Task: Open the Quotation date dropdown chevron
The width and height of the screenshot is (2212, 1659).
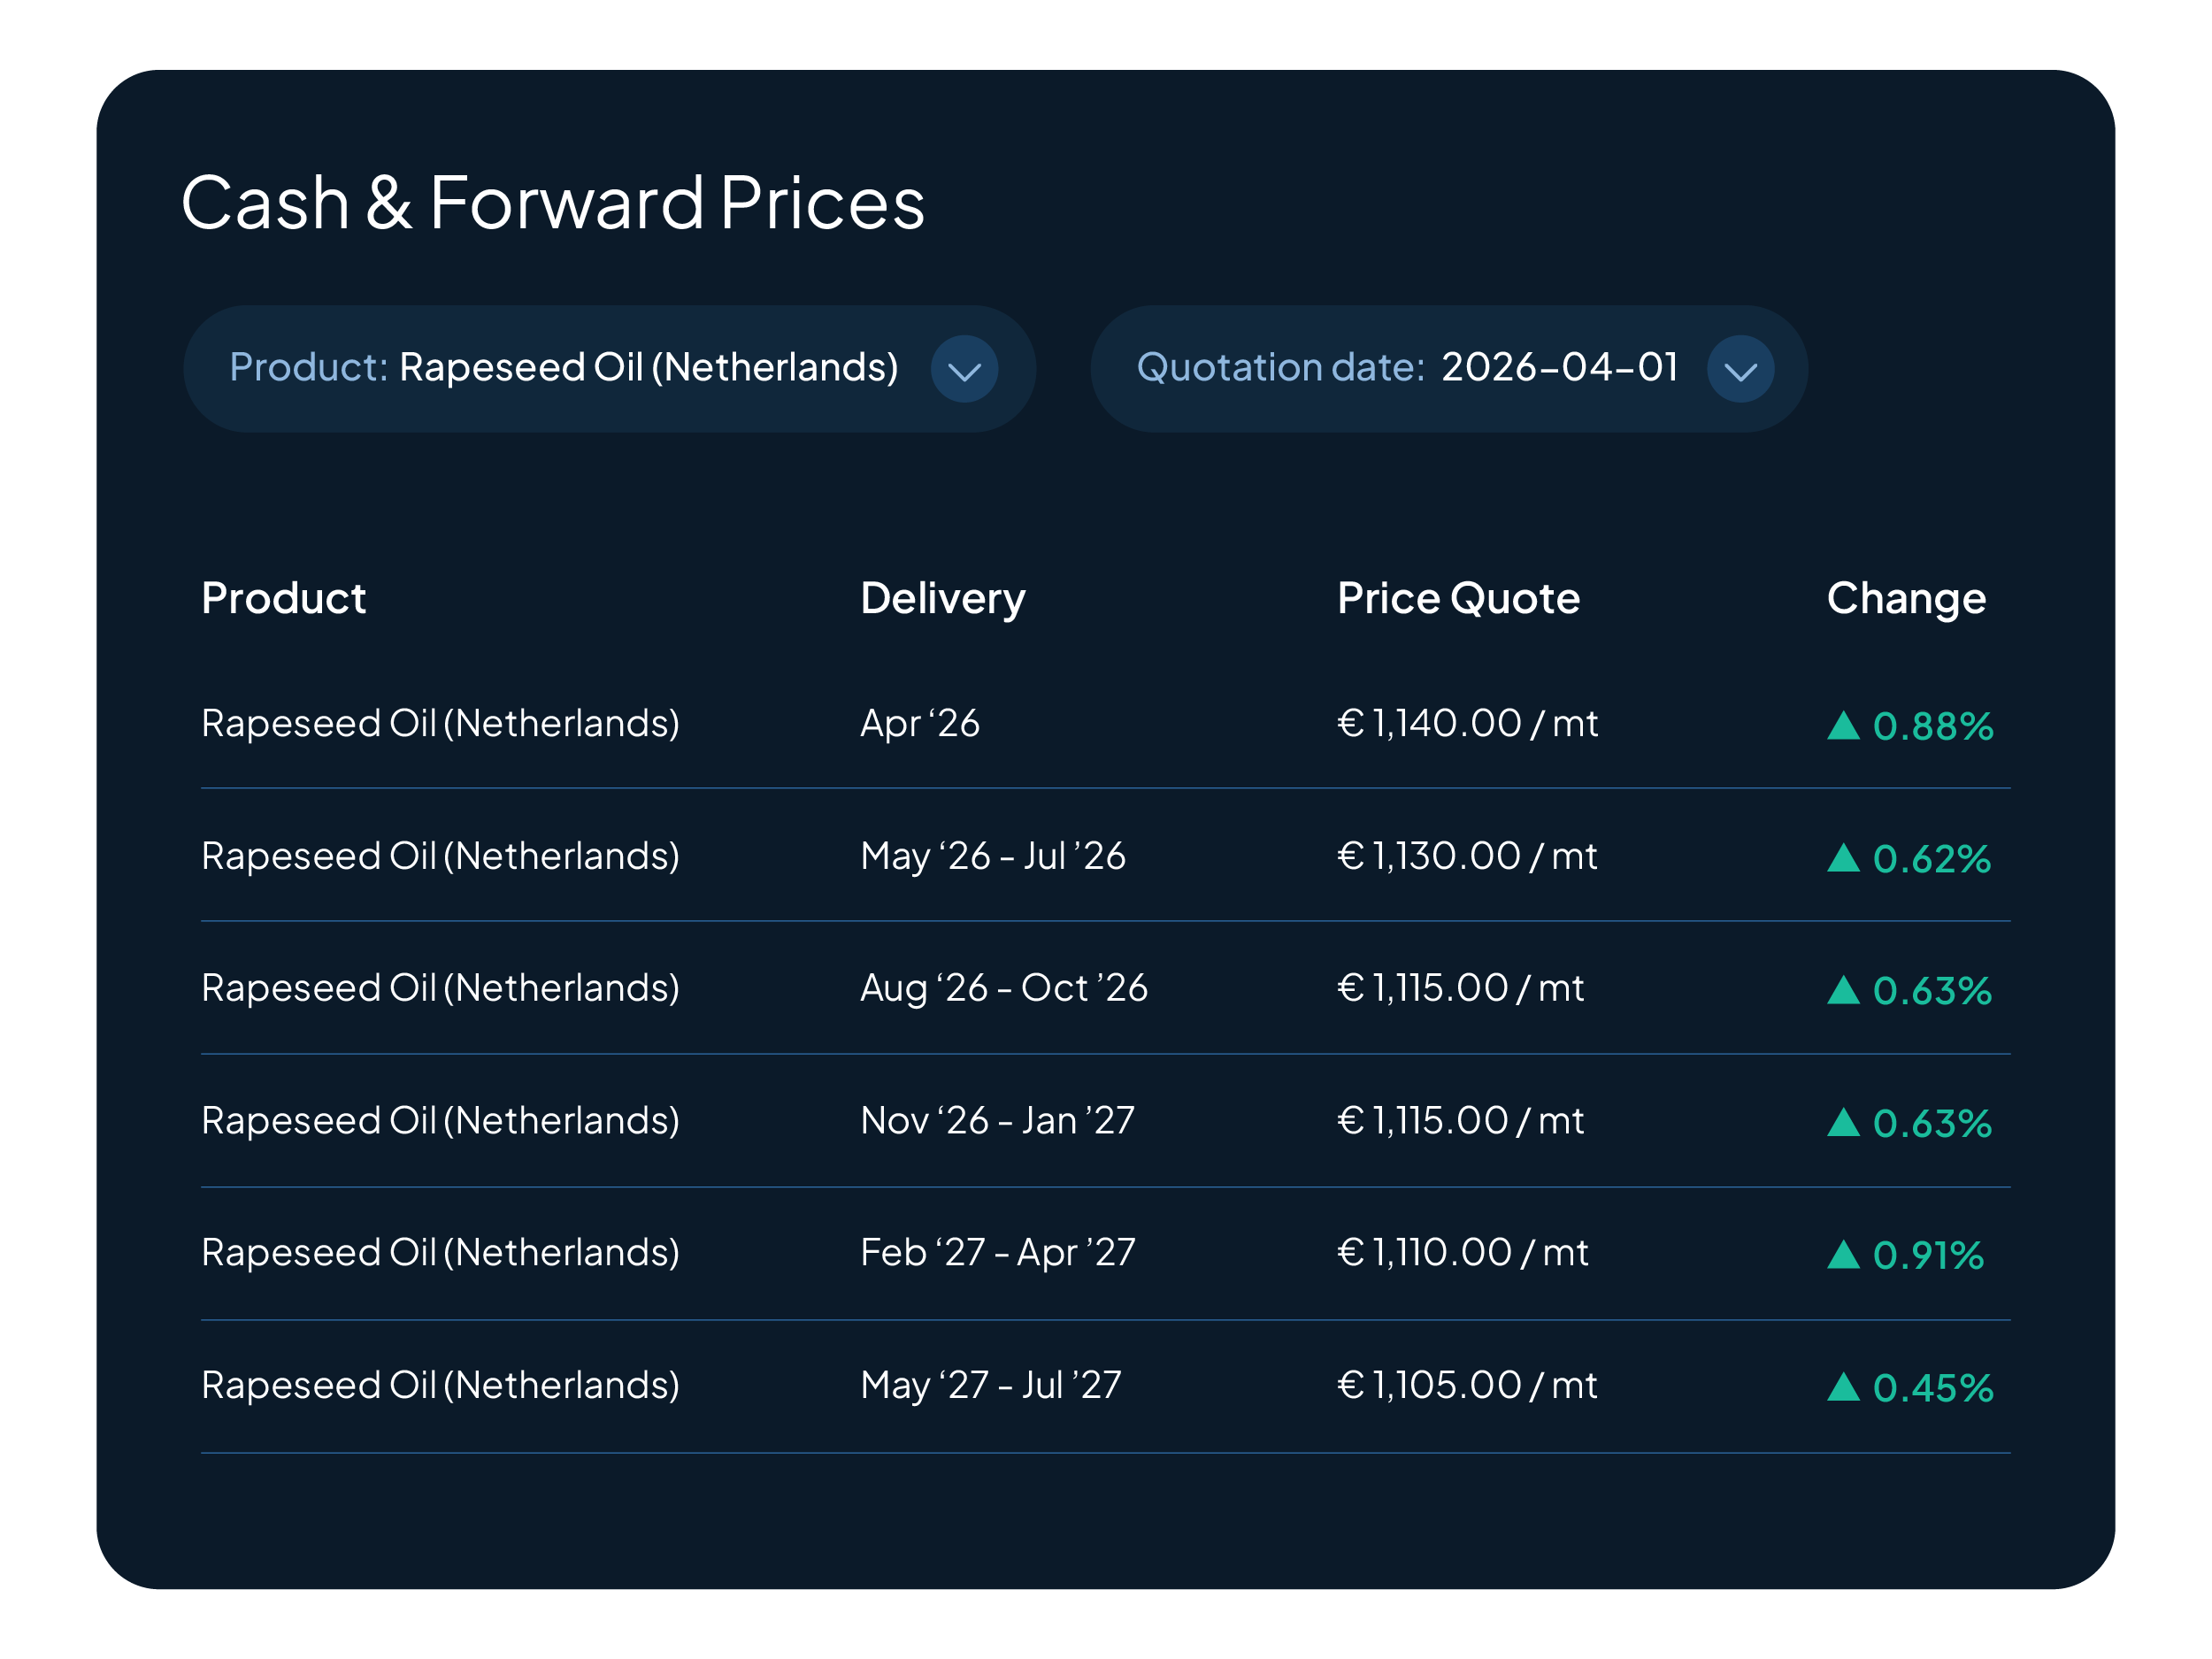Action: [1740, 369]
